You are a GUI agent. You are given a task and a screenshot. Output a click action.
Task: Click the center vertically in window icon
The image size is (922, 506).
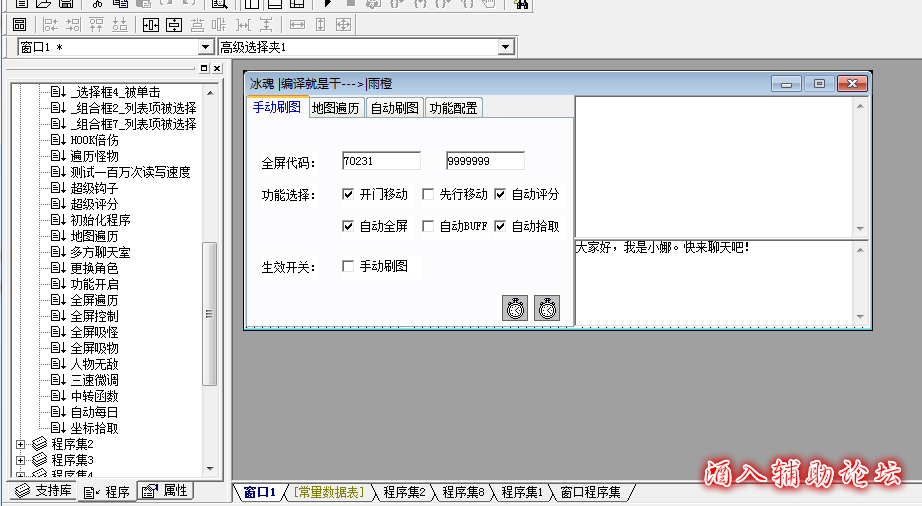[x=174, y=25]
